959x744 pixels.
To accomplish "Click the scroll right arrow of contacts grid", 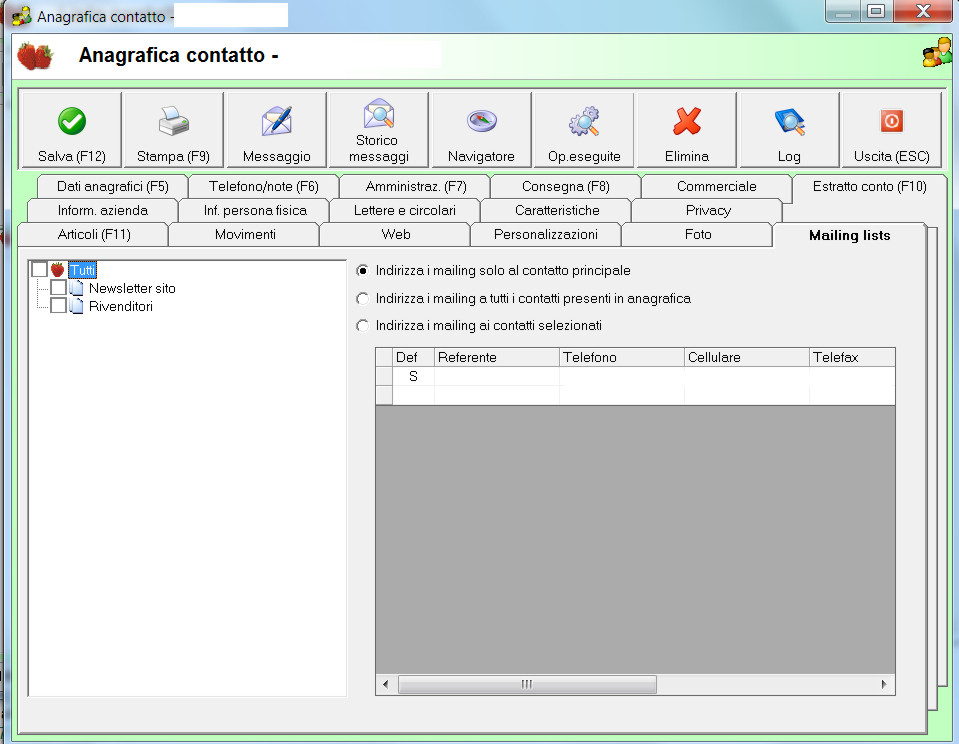I will pyautogui.click(x=884, y=684).
